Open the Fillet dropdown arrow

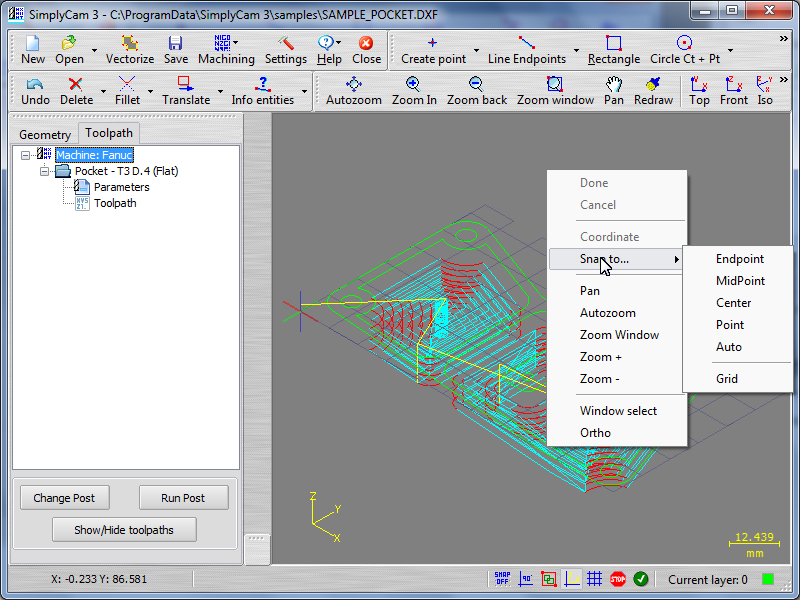click(151, 91)
